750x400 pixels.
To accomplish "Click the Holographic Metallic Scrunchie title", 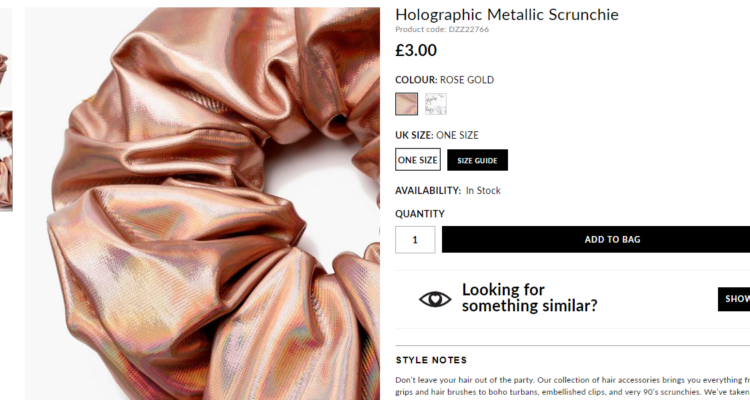I will click(x=507, y=14).
